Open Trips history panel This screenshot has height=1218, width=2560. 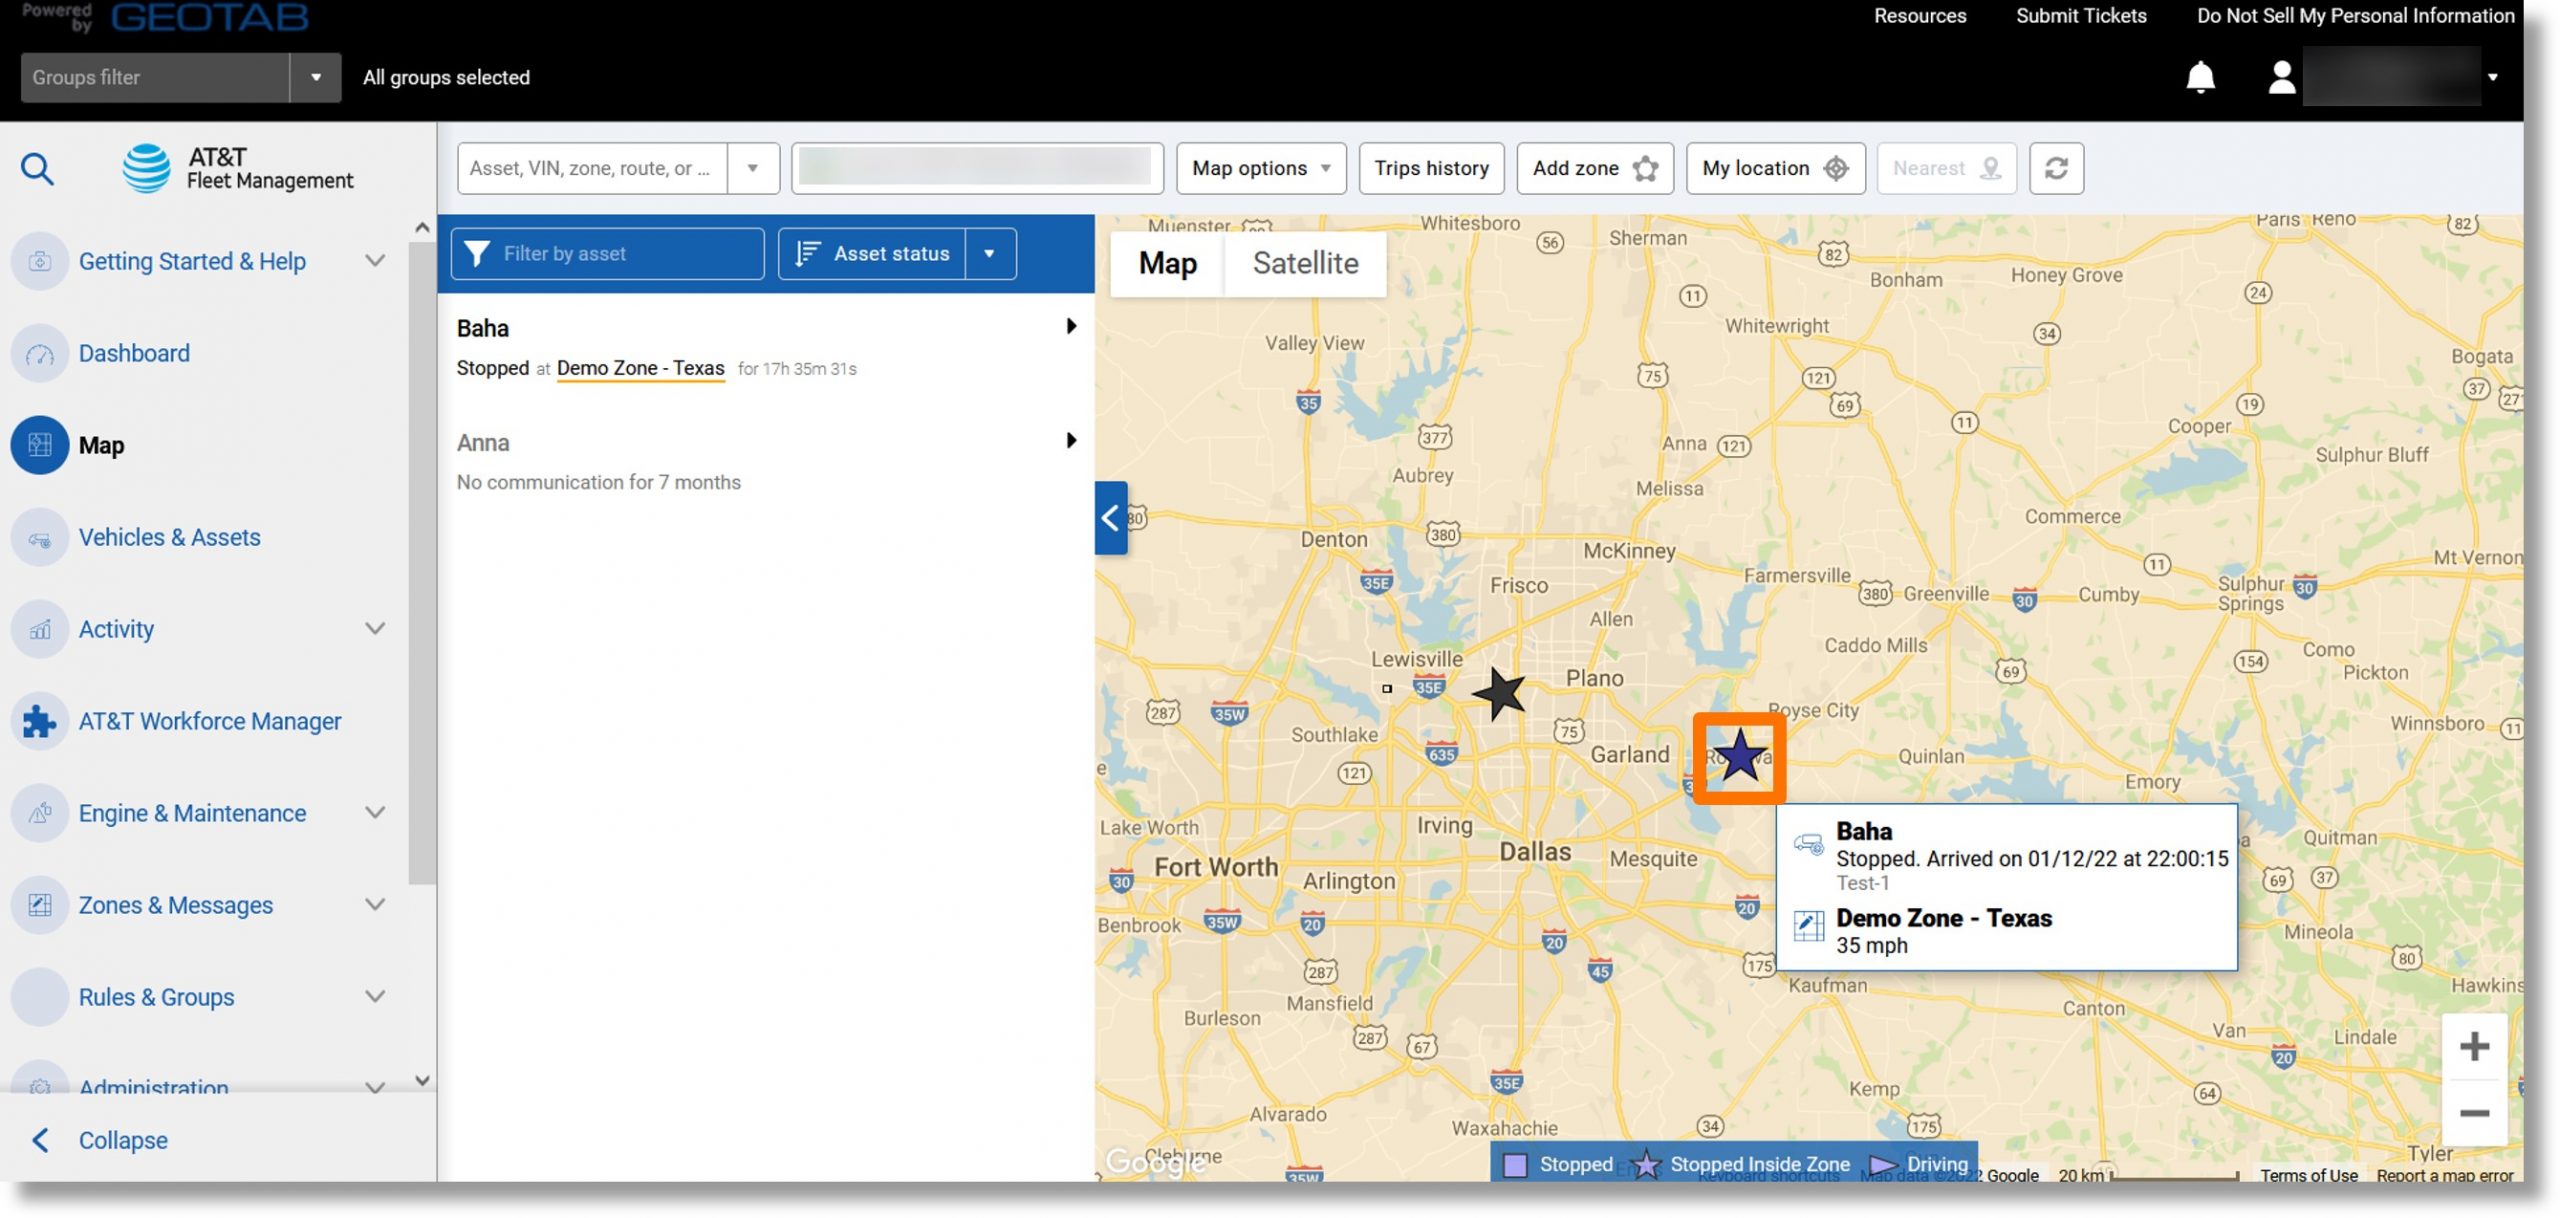[1430, 167]
